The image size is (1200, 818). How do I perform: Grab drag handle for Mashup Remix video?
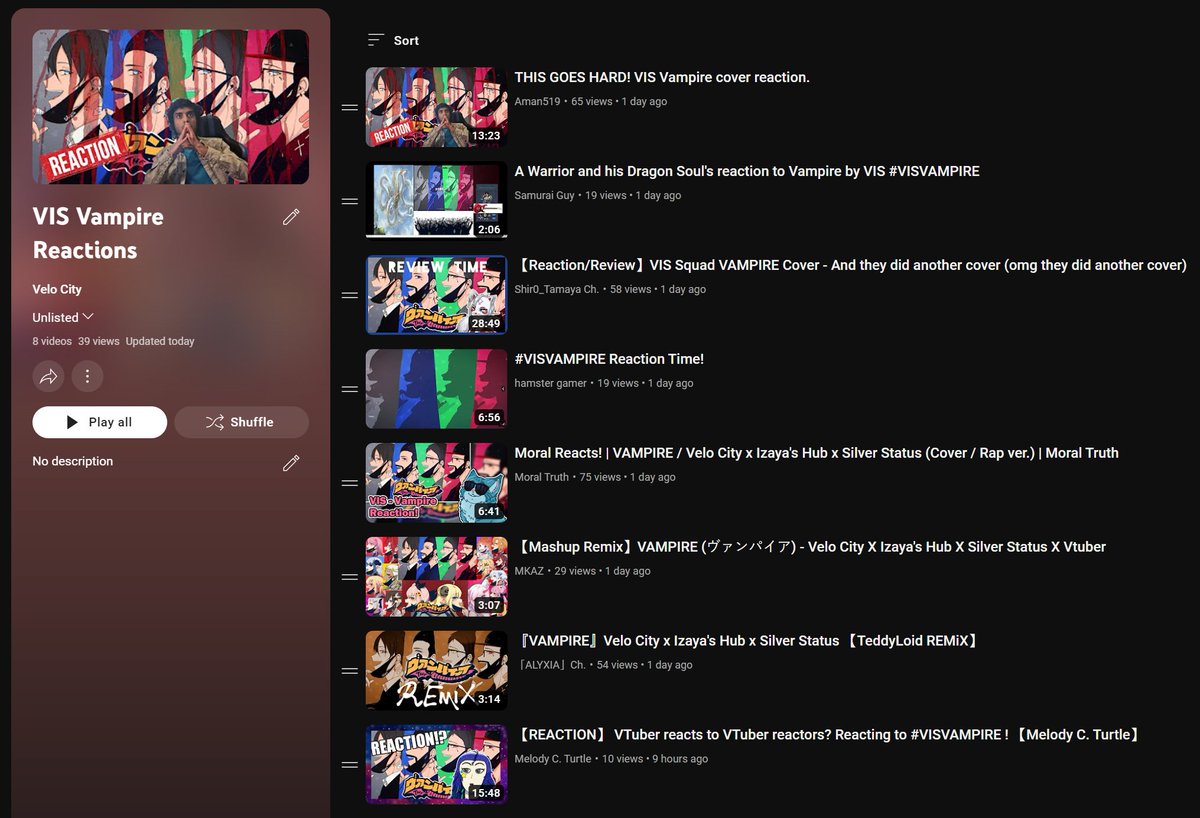click(x=350, y=577)
